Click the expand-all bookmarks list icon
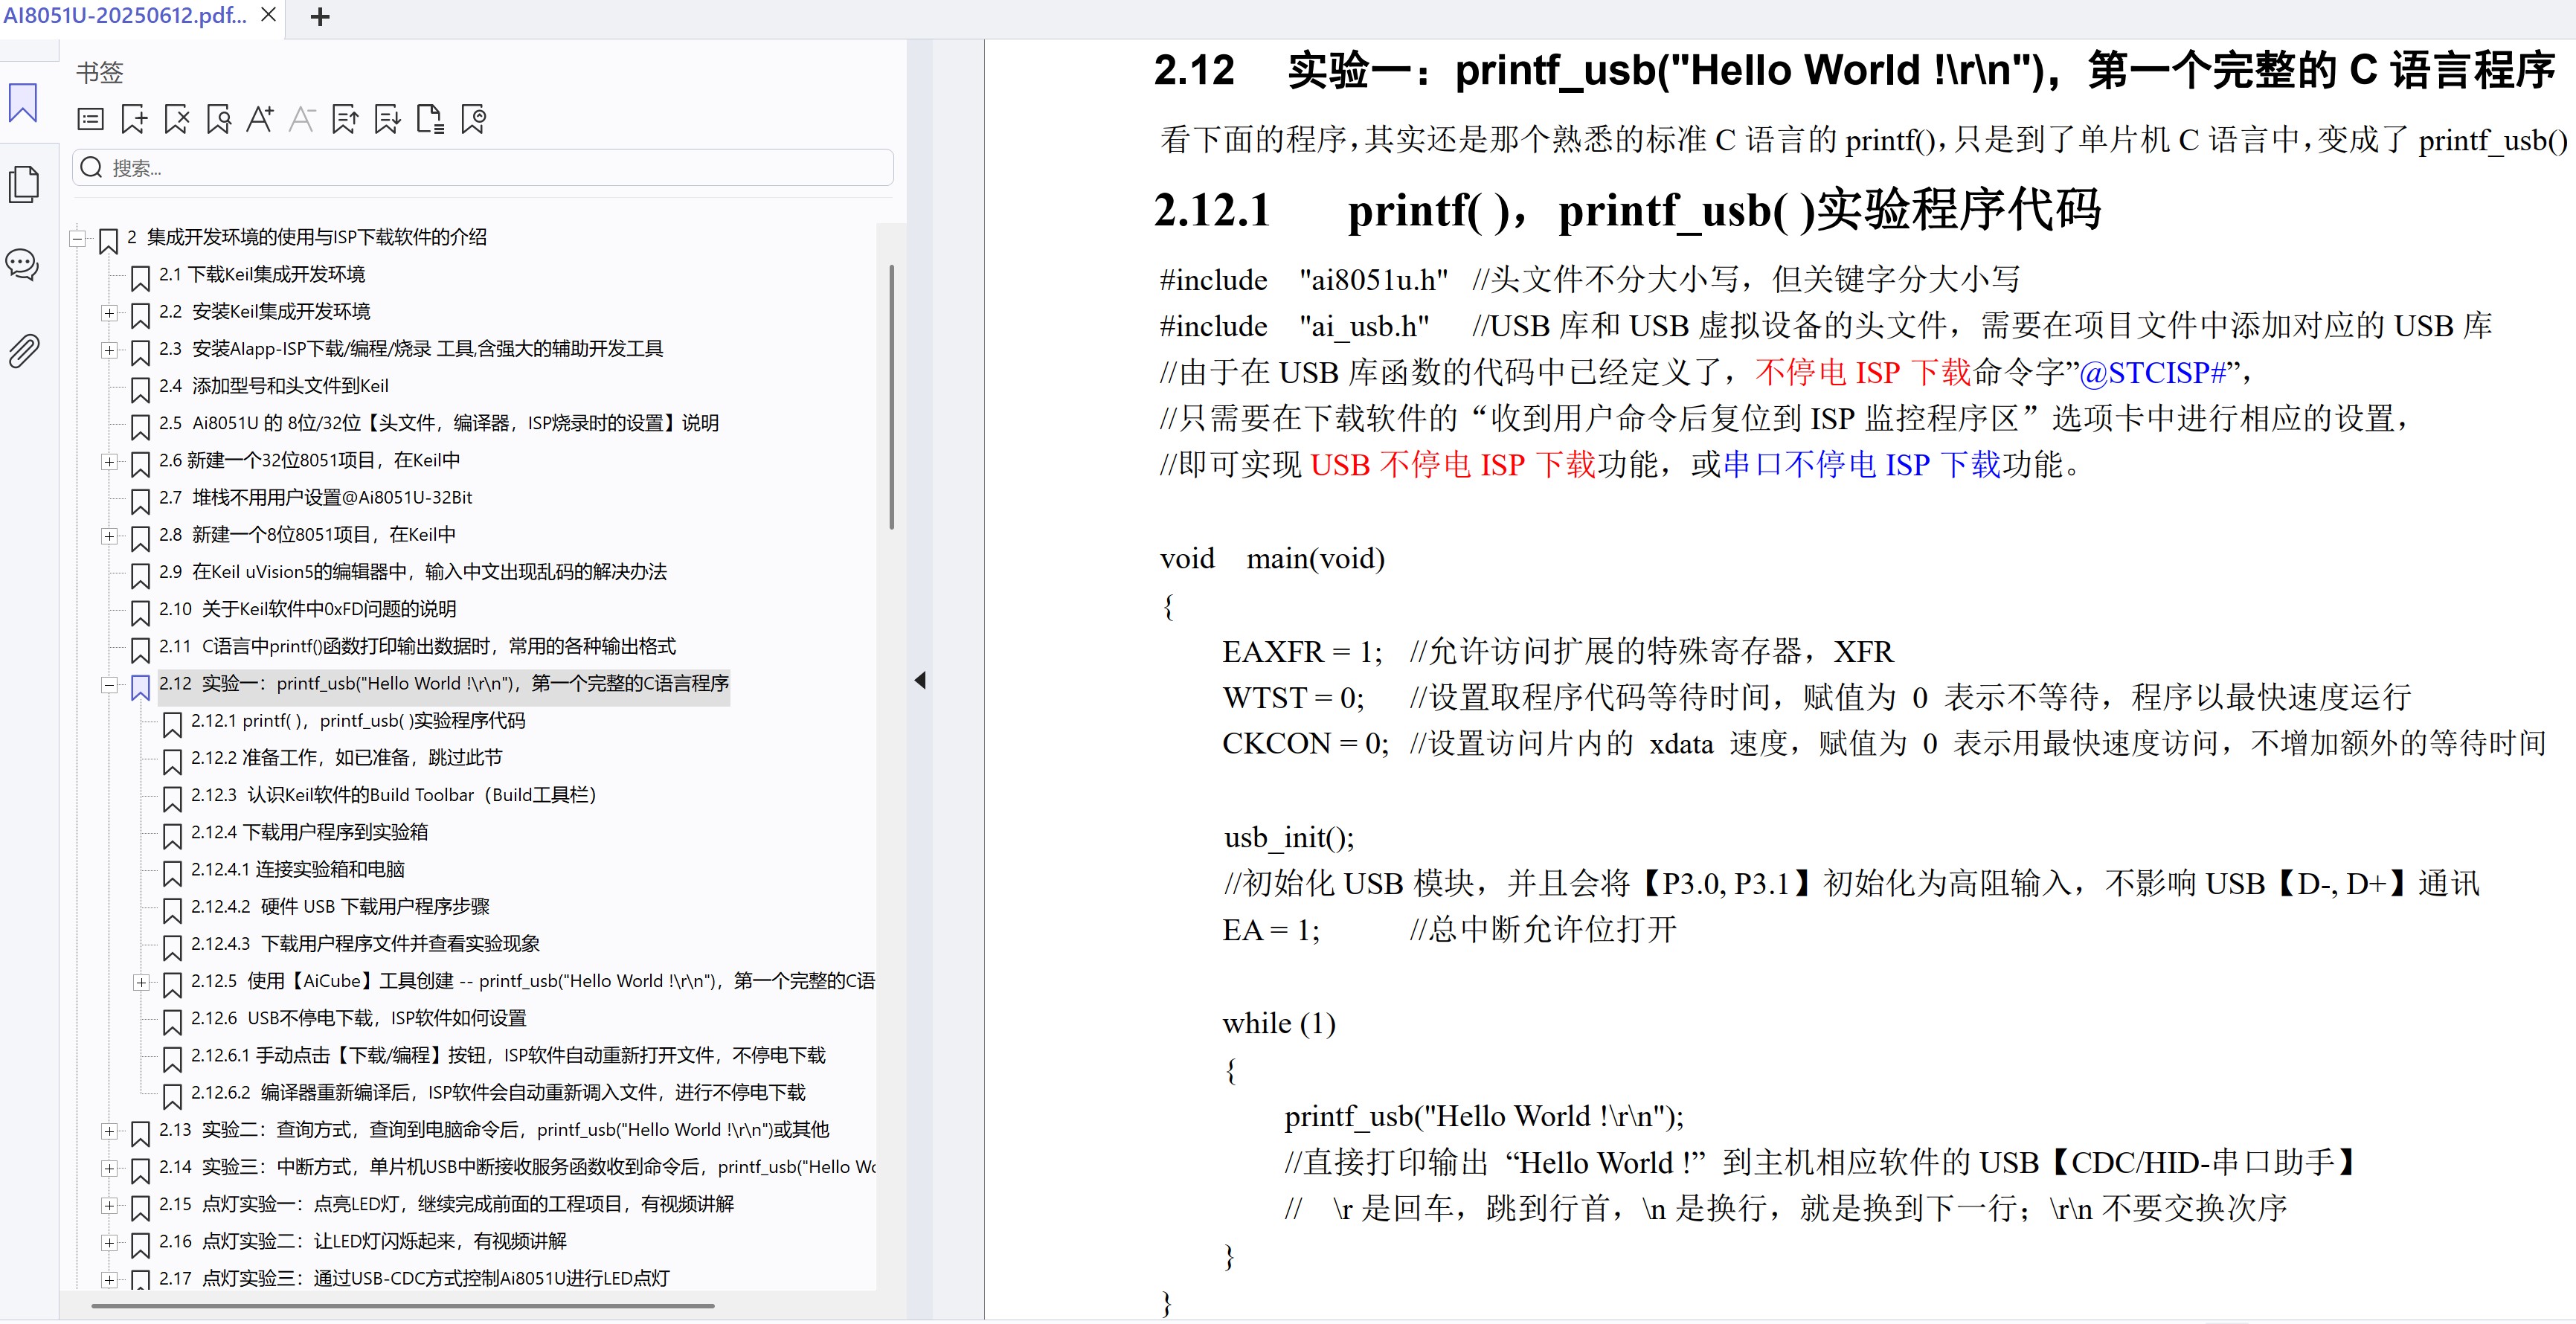 click(91, 120)
